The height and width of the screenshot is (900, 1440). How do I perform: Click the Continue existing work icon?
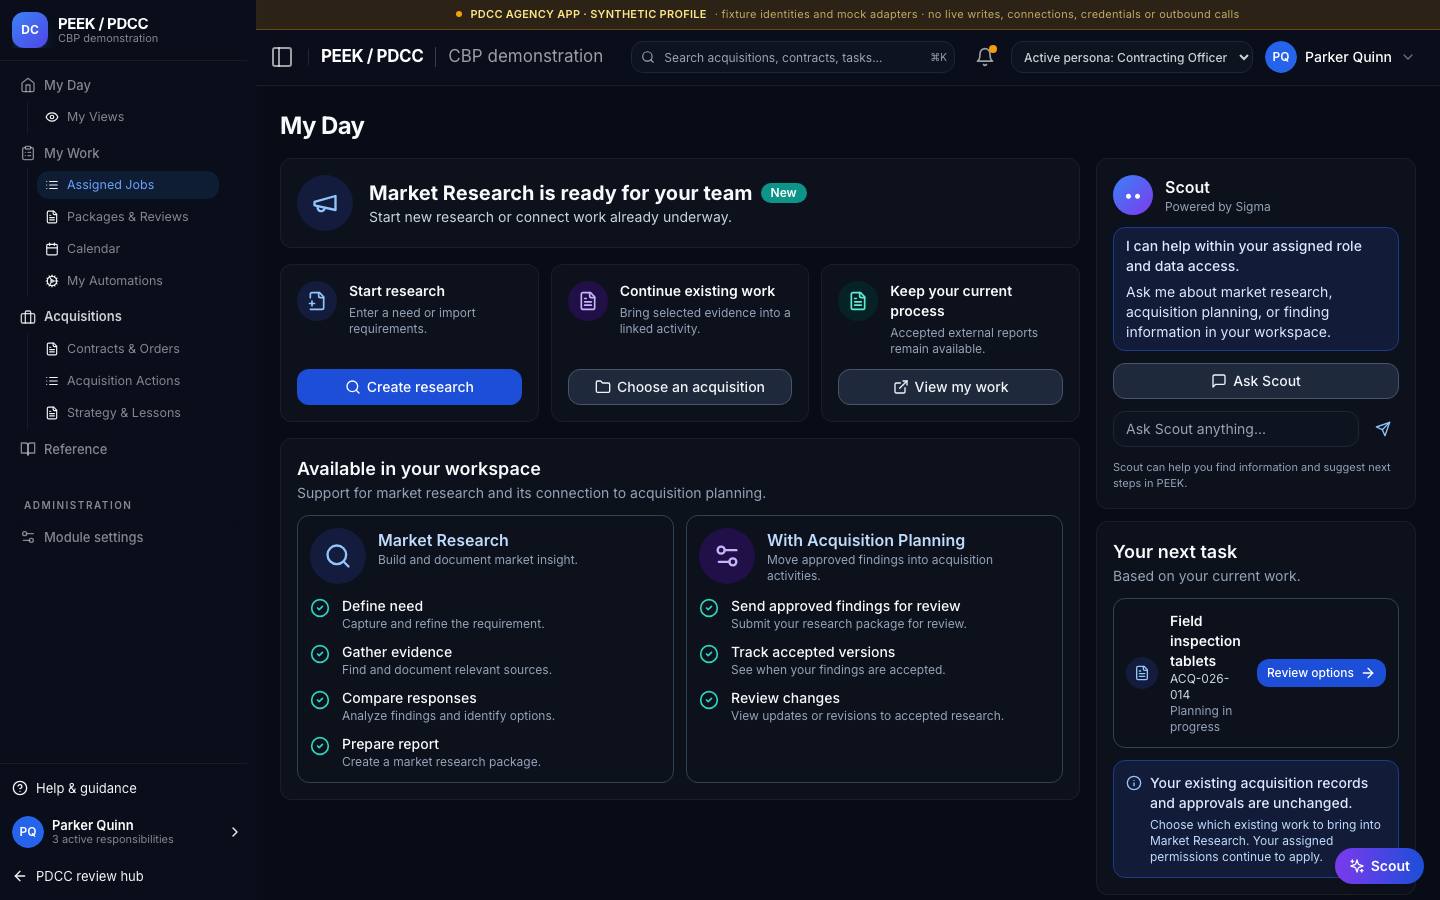coord(588,301)
